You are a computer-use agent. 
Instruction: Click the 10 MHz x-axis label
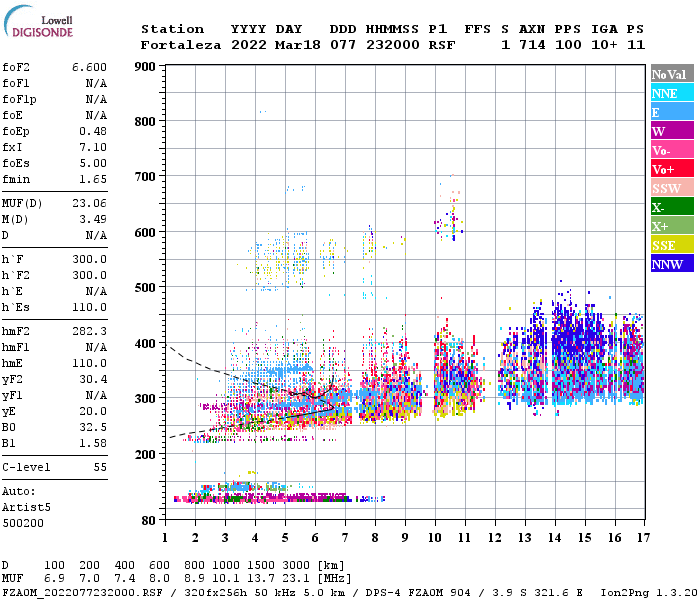[x=435, y=538]
